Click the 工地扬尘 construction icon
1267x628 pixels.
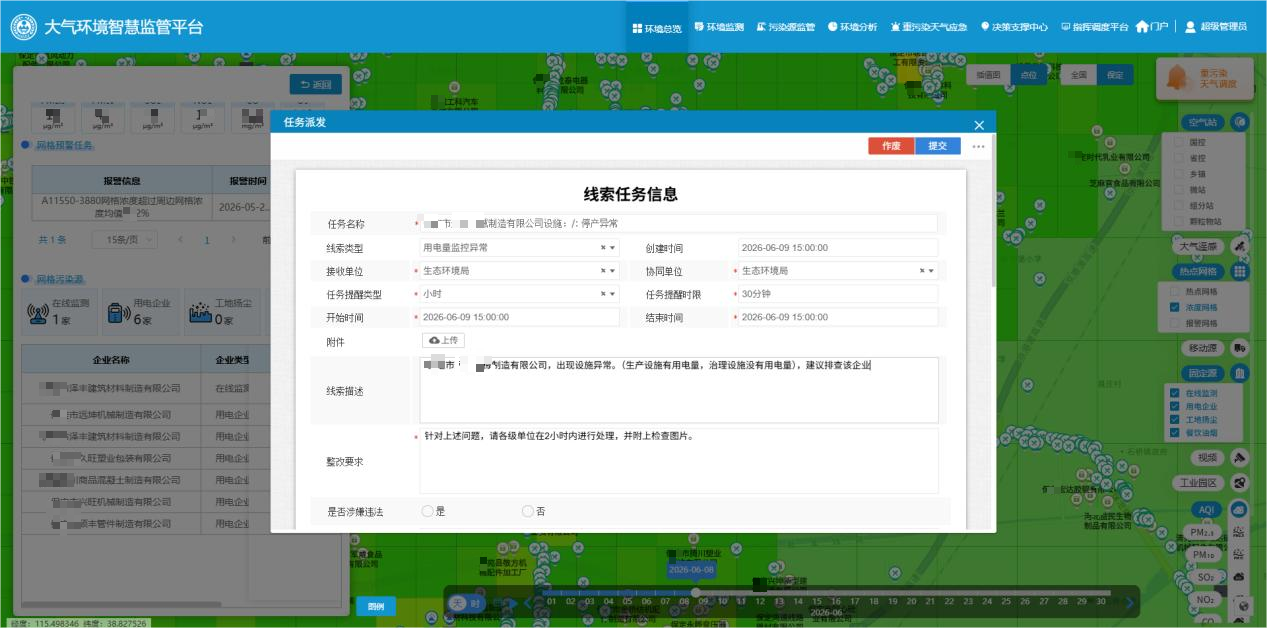200,311
